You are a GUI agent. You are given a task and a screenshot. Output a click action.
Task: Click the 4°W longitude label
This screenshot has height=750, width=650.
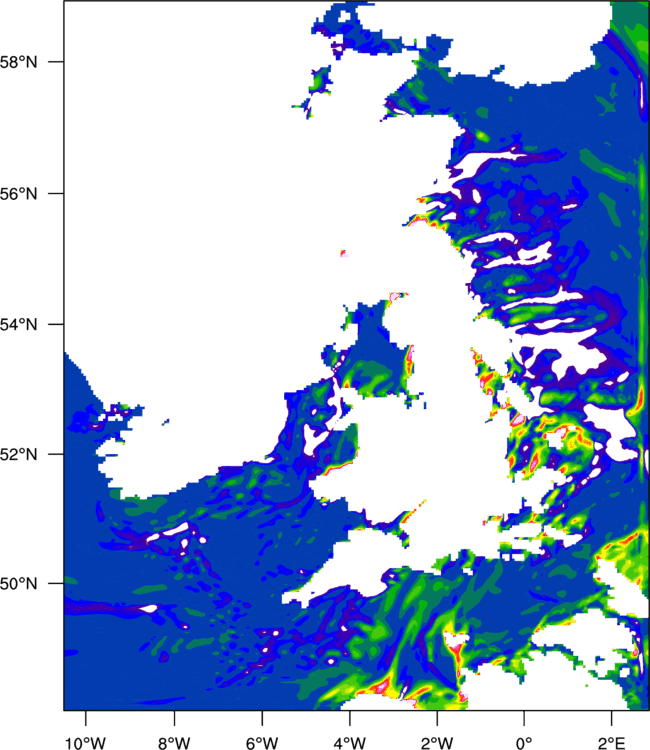pos(350,743)
